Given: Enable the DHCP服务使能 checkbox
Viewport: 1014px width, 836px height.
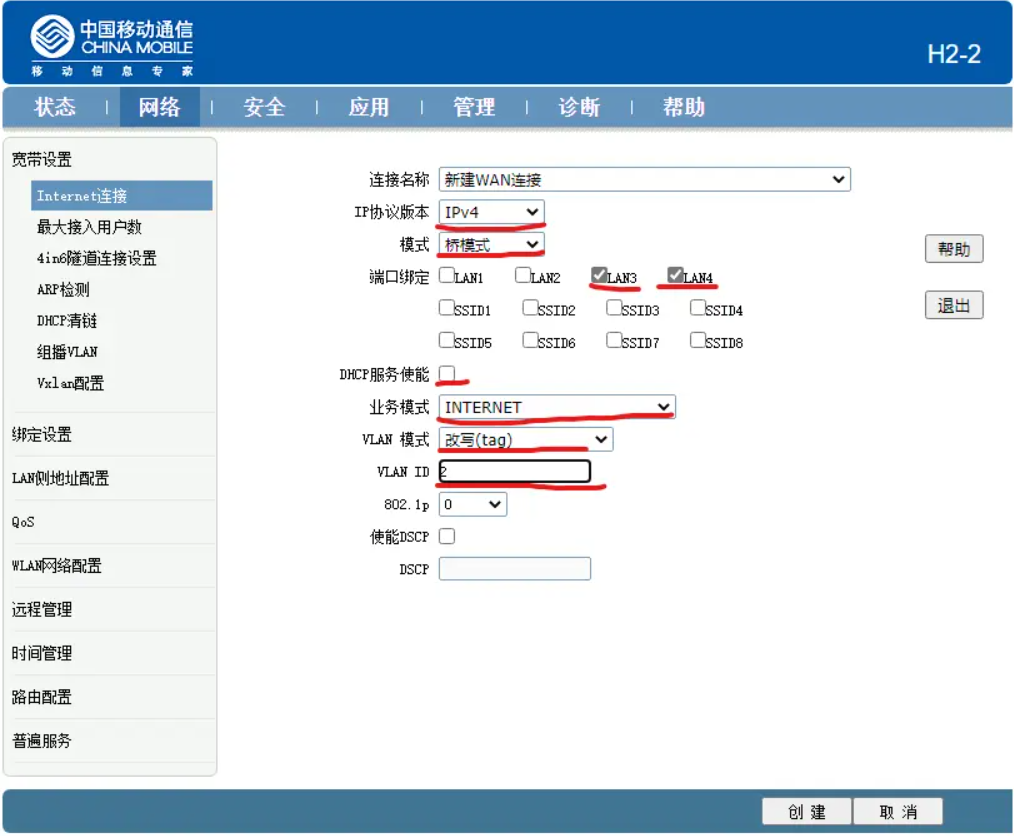Looking at the screenshot, I should coord(447,374).
